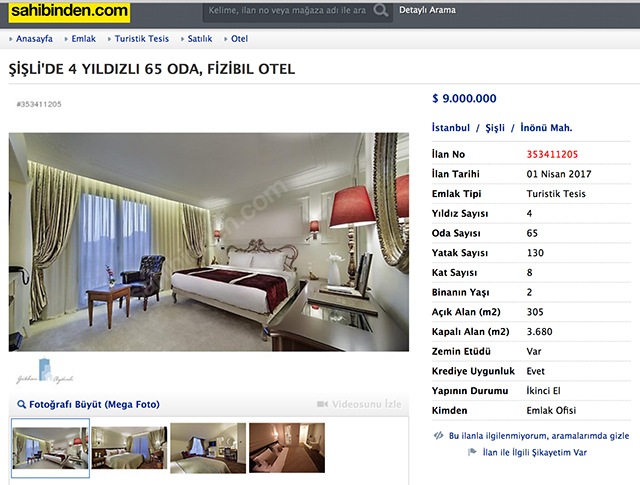640x485 pixels.
Task: Click the video camera icon beside Videosunu İzle
Action: tap(322, 404)
